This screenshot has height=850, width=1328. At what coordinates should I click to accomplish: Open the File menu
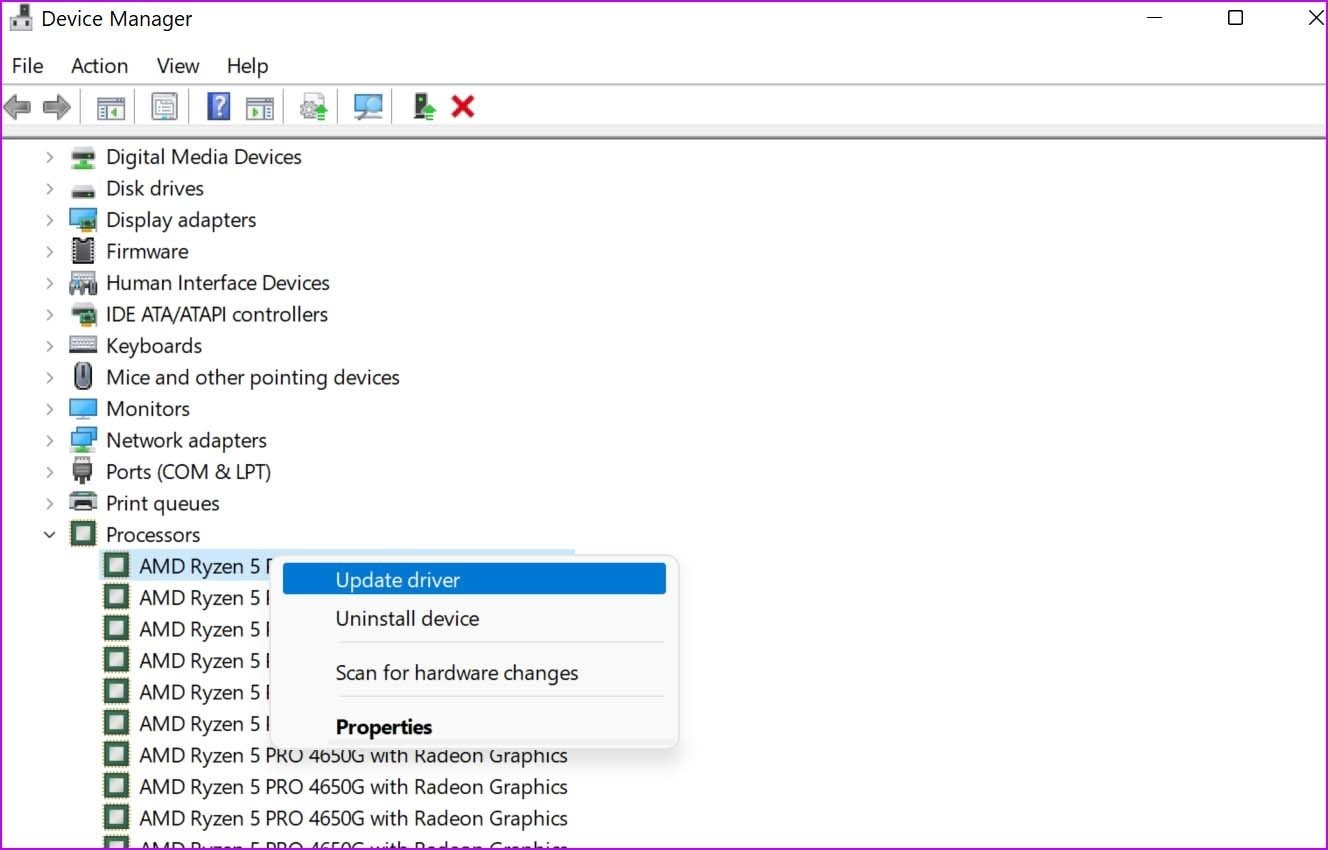click(27, 66)
